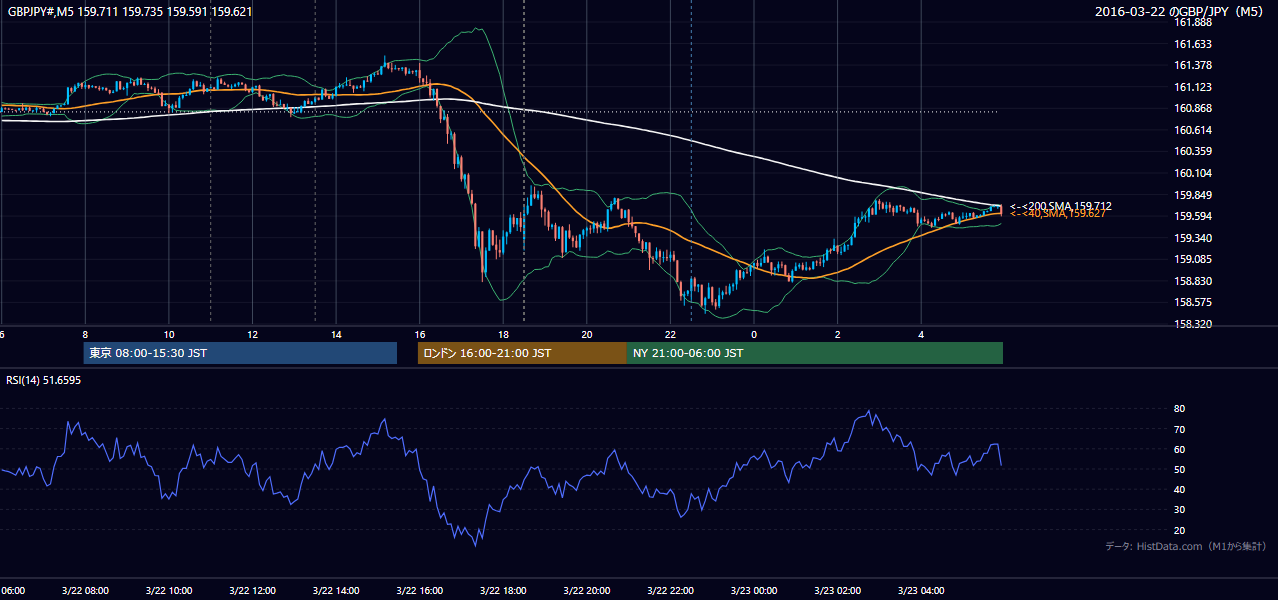The height and width of the screenshot is (600, 1278).
Task: Select the 東京 08:00-15:30 JST session bar
Action: (x=240, y=353)
